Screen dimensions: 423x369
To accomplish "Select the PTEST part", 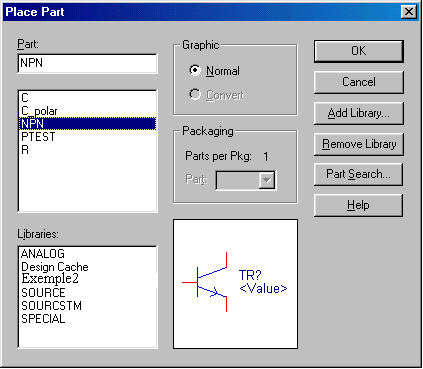I will tap(87, 137).
